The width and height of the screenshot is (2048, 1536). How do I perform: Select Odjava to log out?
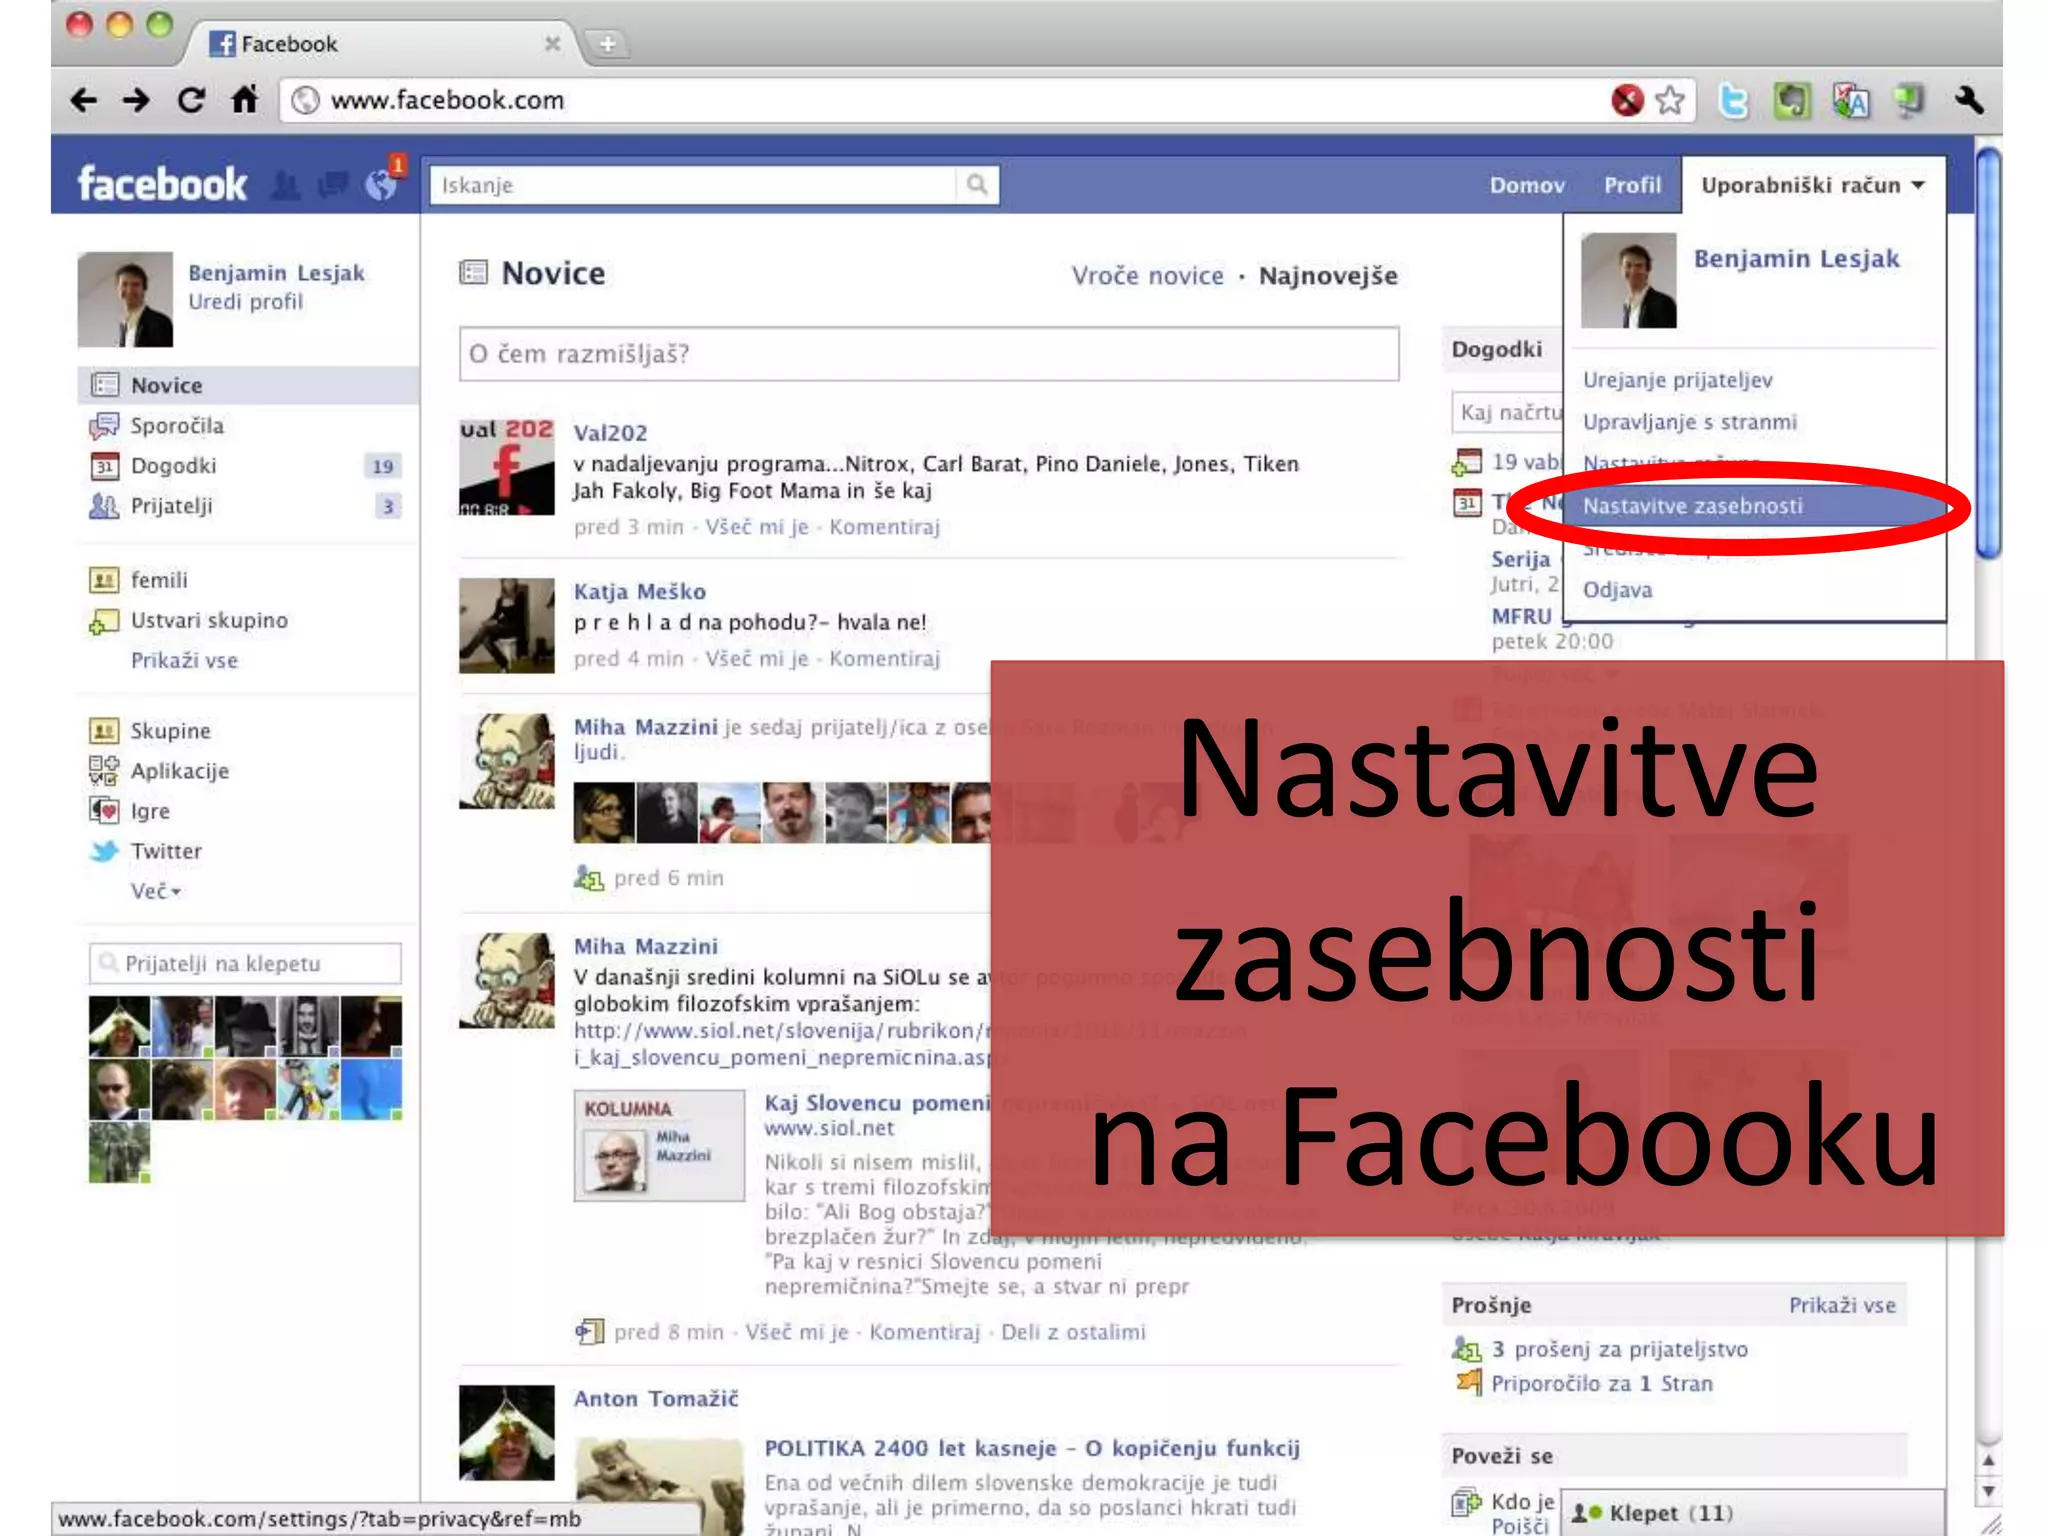click(x=1617, y=590)
